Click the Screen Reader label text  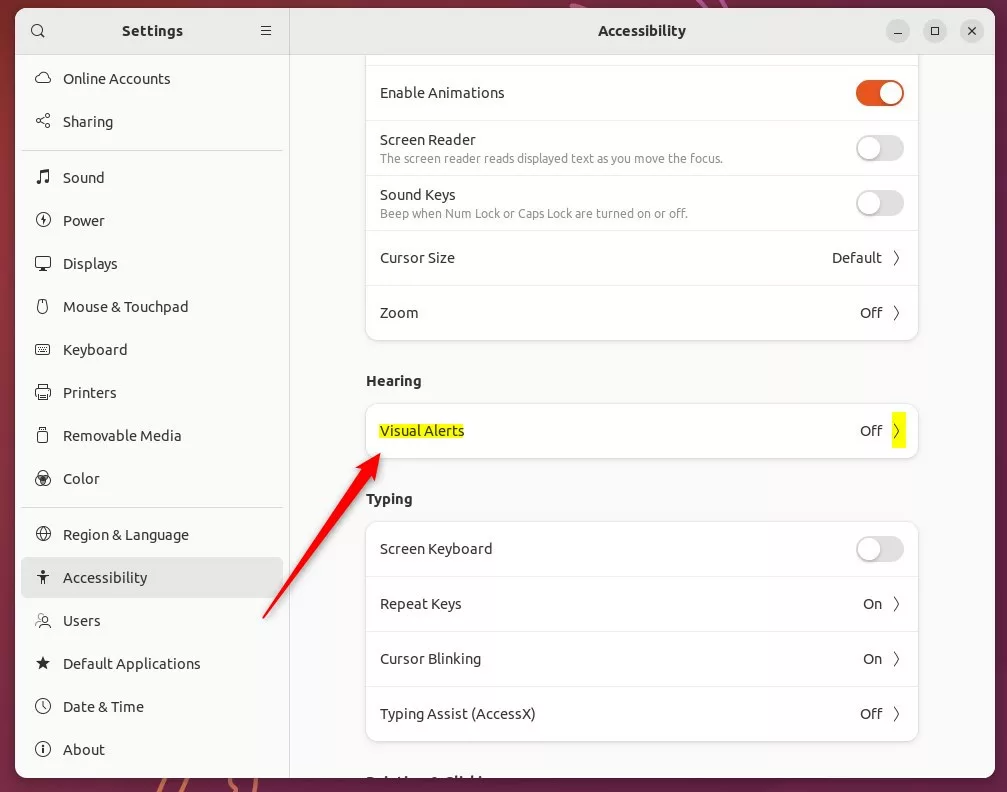click(427, 140)
